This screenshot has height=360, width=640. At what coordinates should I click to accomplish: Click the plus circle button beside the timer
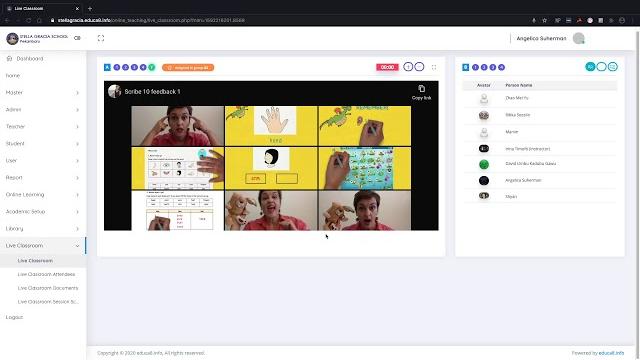408,67
